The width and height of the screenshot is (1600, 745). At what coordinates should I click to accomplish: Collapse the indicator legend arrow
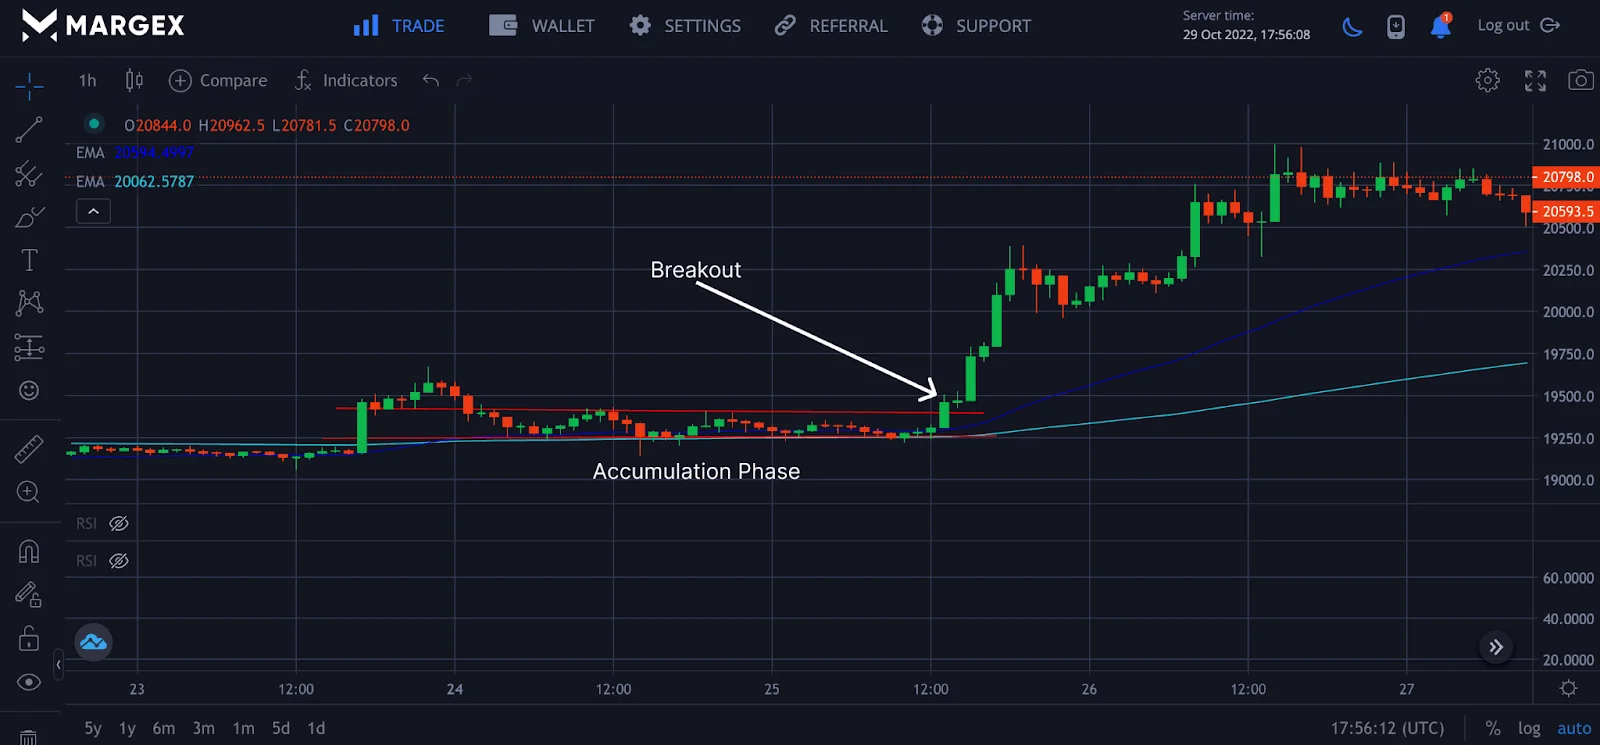tap(93, 211)
